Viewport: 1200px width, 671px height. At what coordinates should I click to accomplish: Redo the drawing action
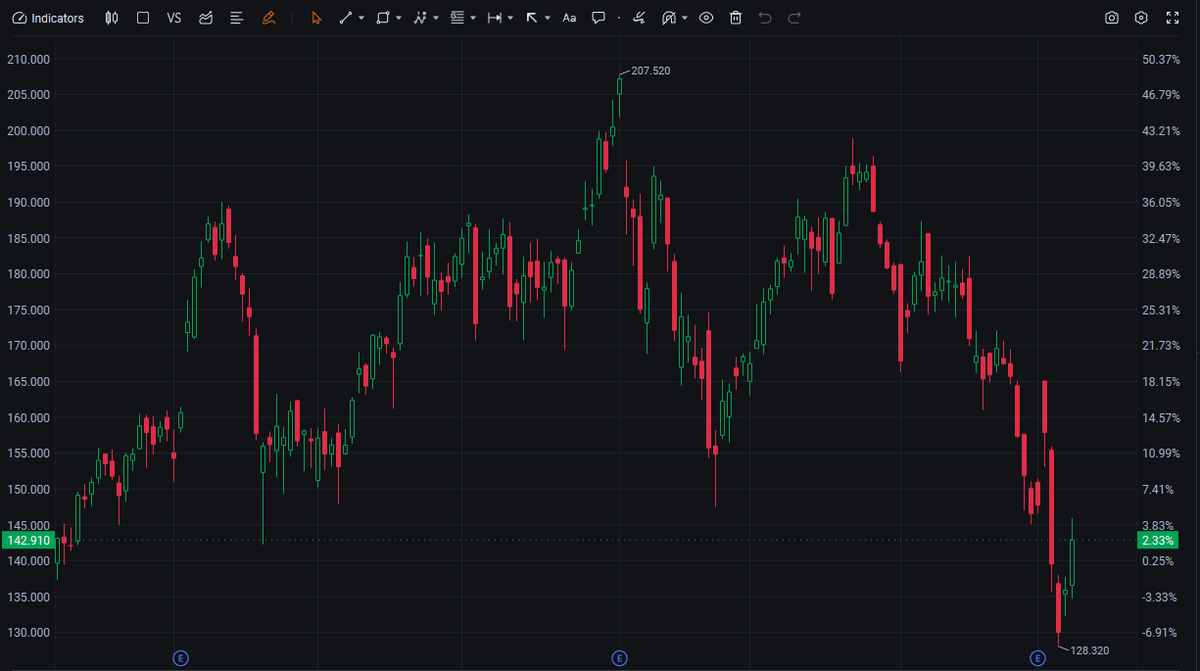(x=794, y=18)
